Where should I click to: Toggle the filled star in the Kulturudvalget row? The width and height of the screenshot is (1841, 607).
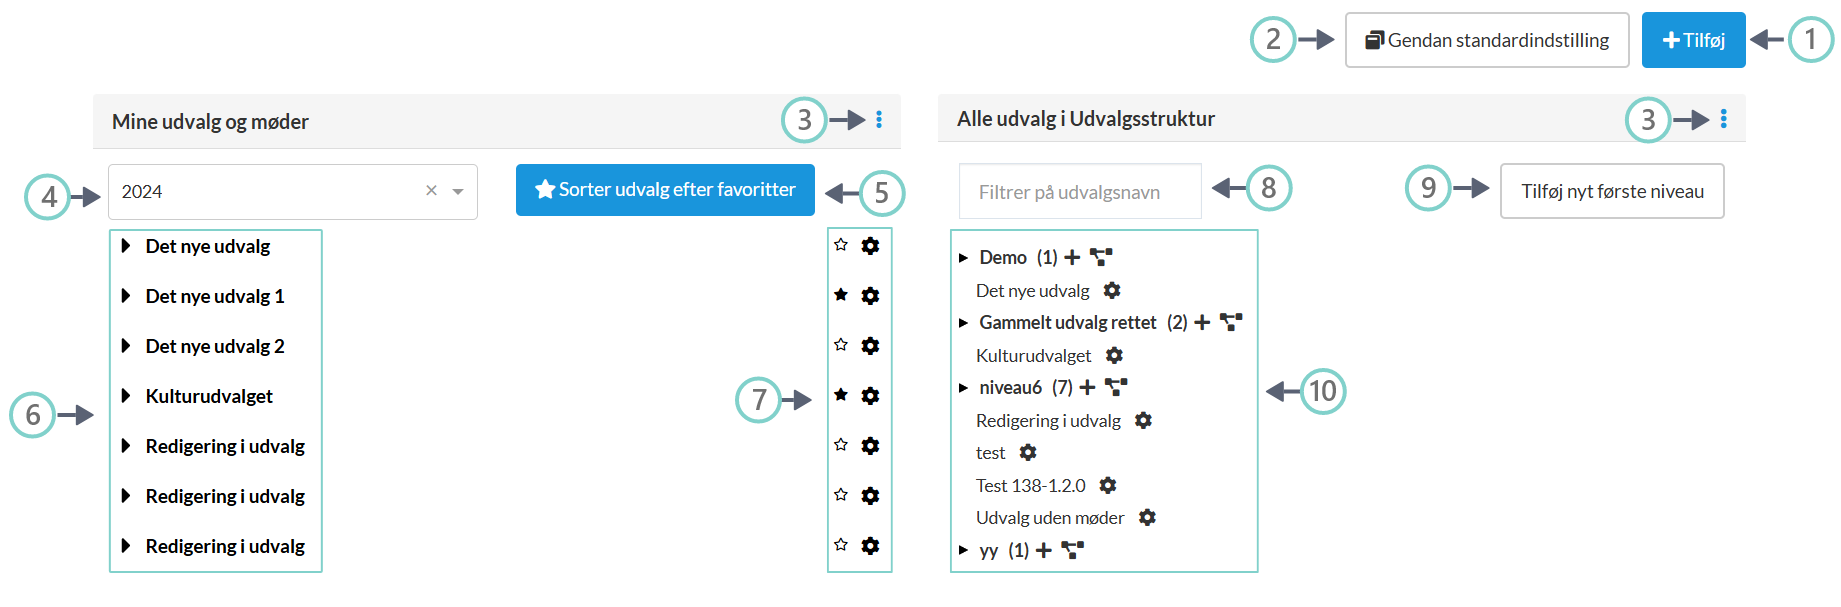tap(841, 395)
